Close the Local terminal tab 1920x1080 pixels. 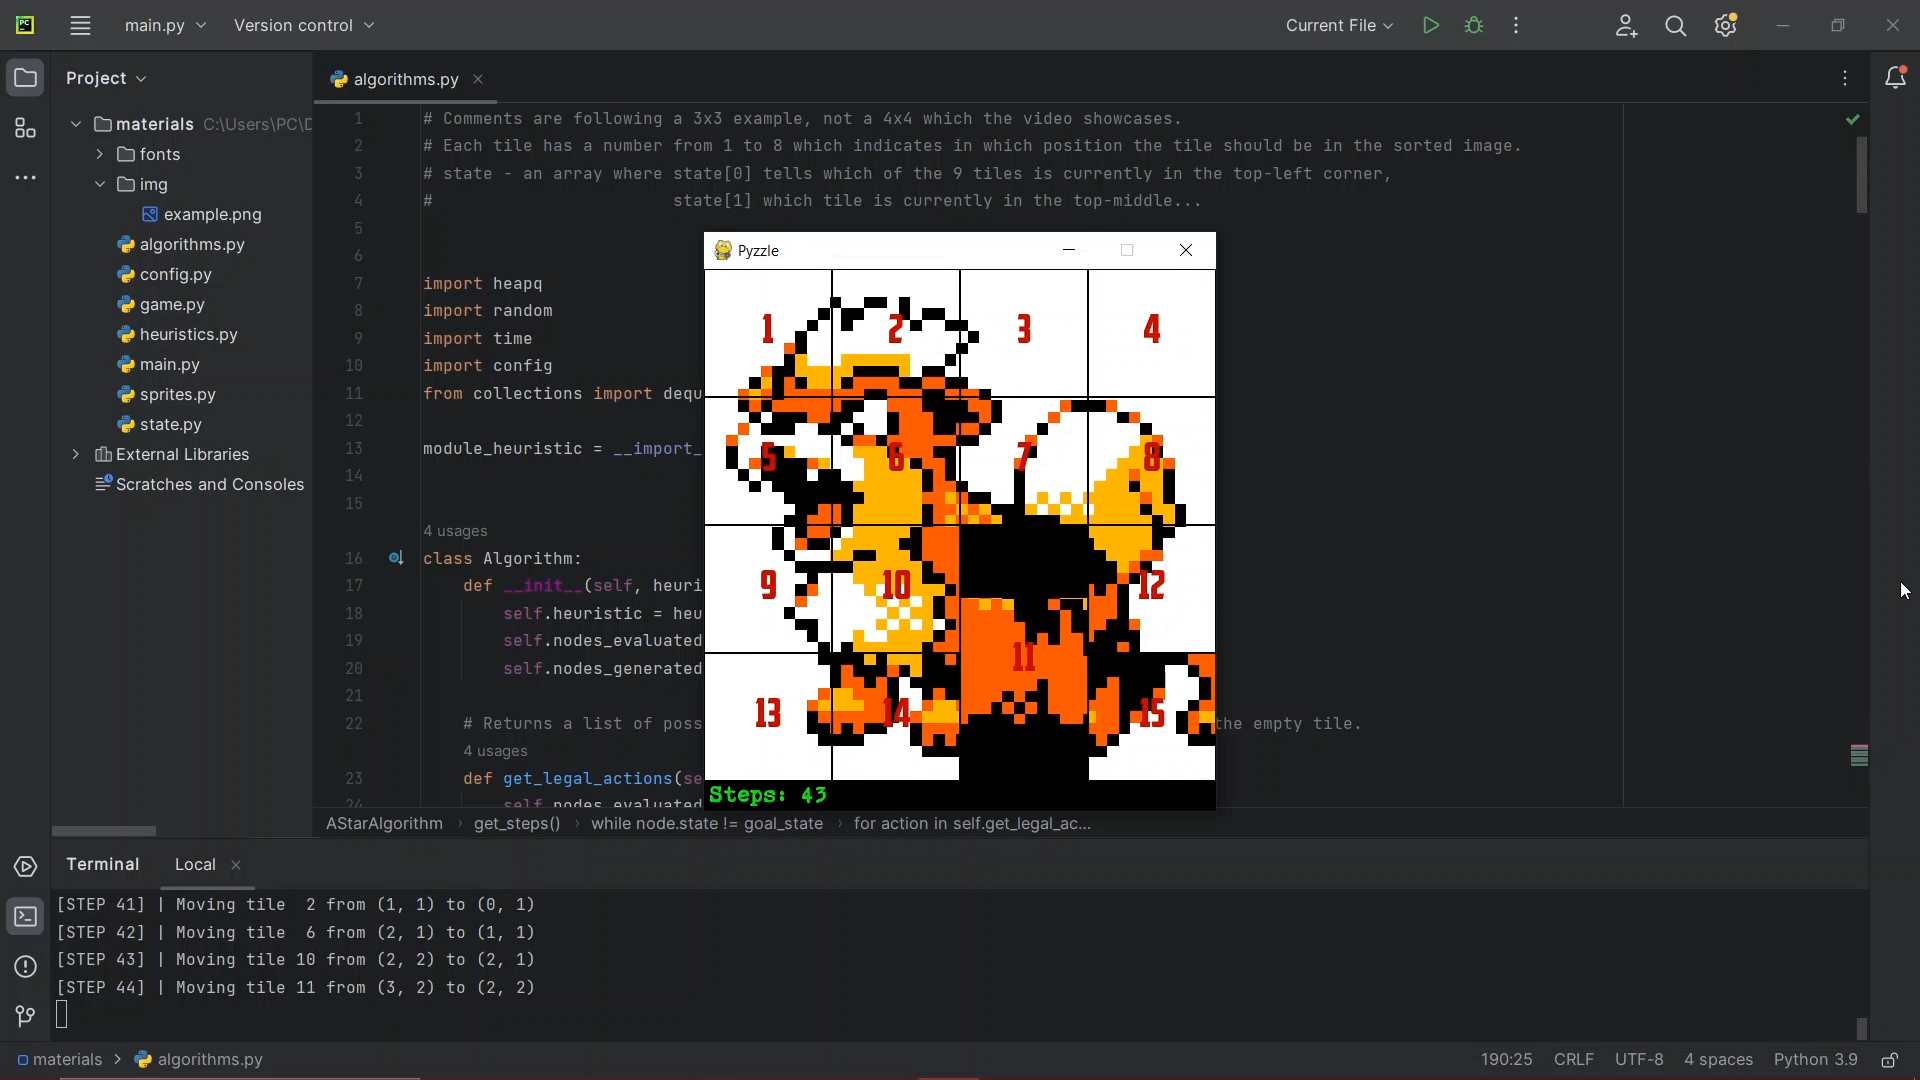[x=237, y=867]
